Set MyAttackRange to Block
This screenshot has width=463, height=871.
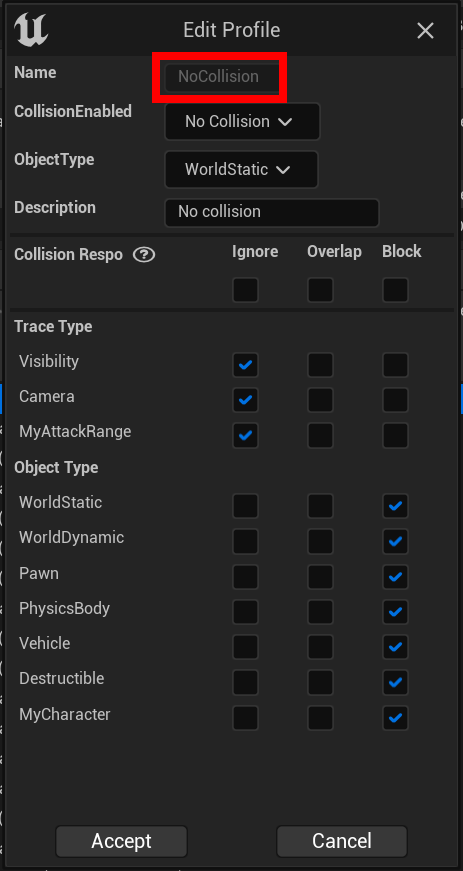(x=395, y=436)
